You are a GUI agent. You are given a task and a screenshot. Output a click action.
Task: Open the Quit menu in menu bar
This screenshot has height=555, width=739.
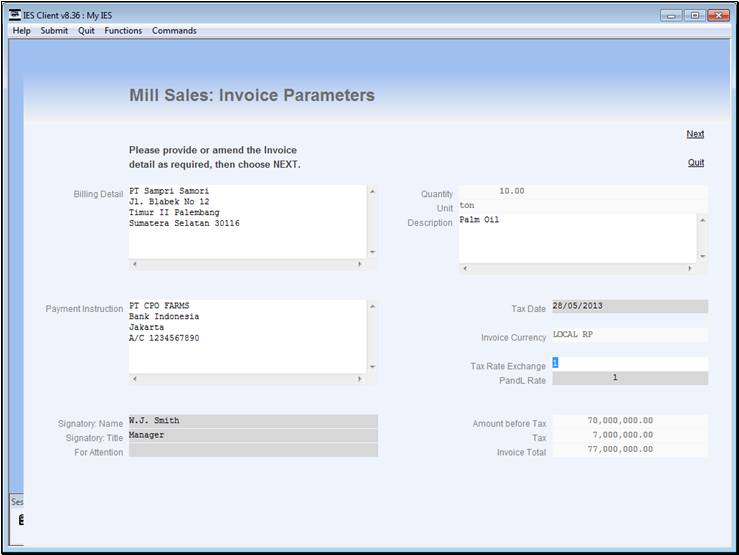coord(86,31)
